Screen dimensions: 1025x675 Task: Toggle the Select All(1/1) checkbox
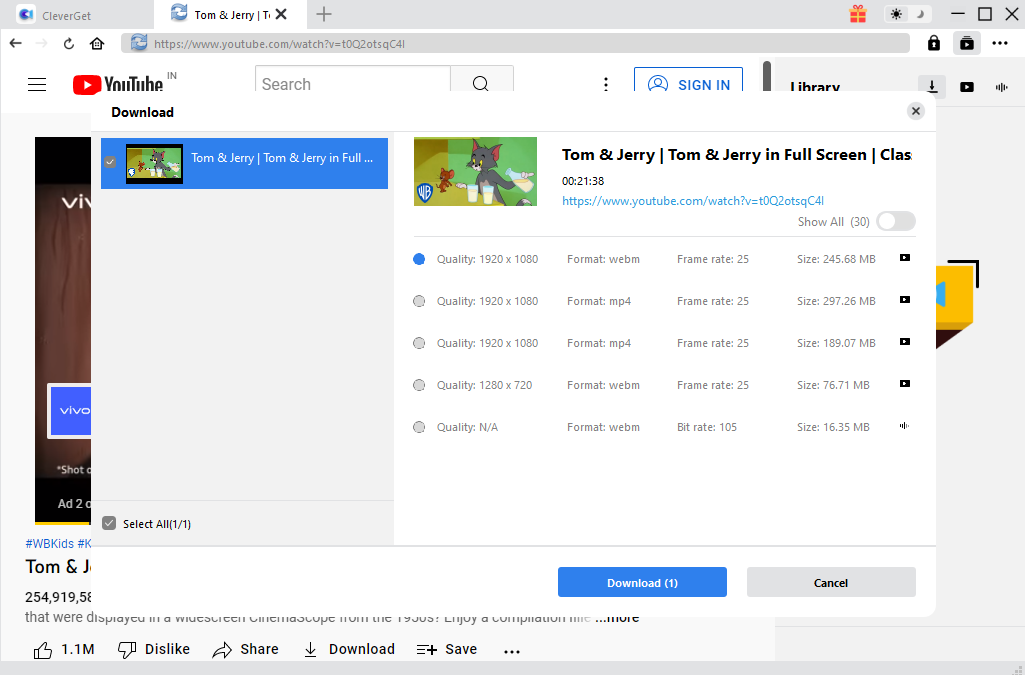pos(109,523)
